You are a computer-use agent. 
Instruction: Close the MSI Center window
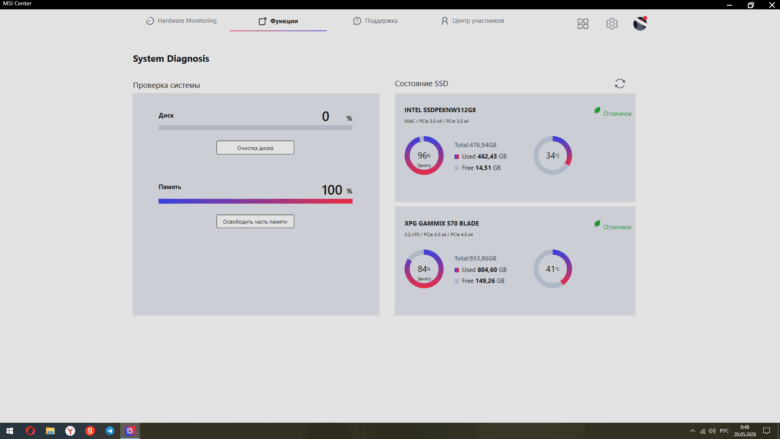(772, 5)
